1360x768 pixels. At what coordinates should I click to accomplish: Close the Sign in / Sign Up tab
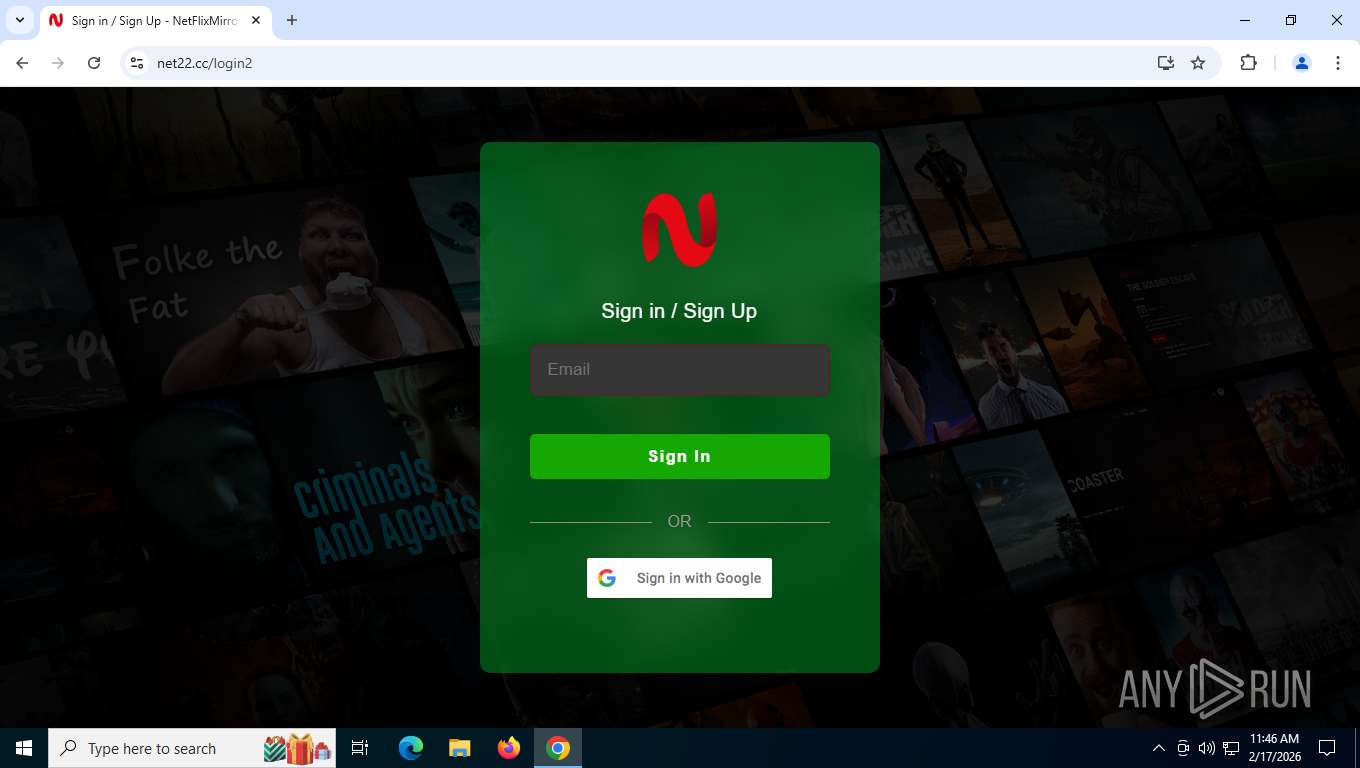point(256,20)
